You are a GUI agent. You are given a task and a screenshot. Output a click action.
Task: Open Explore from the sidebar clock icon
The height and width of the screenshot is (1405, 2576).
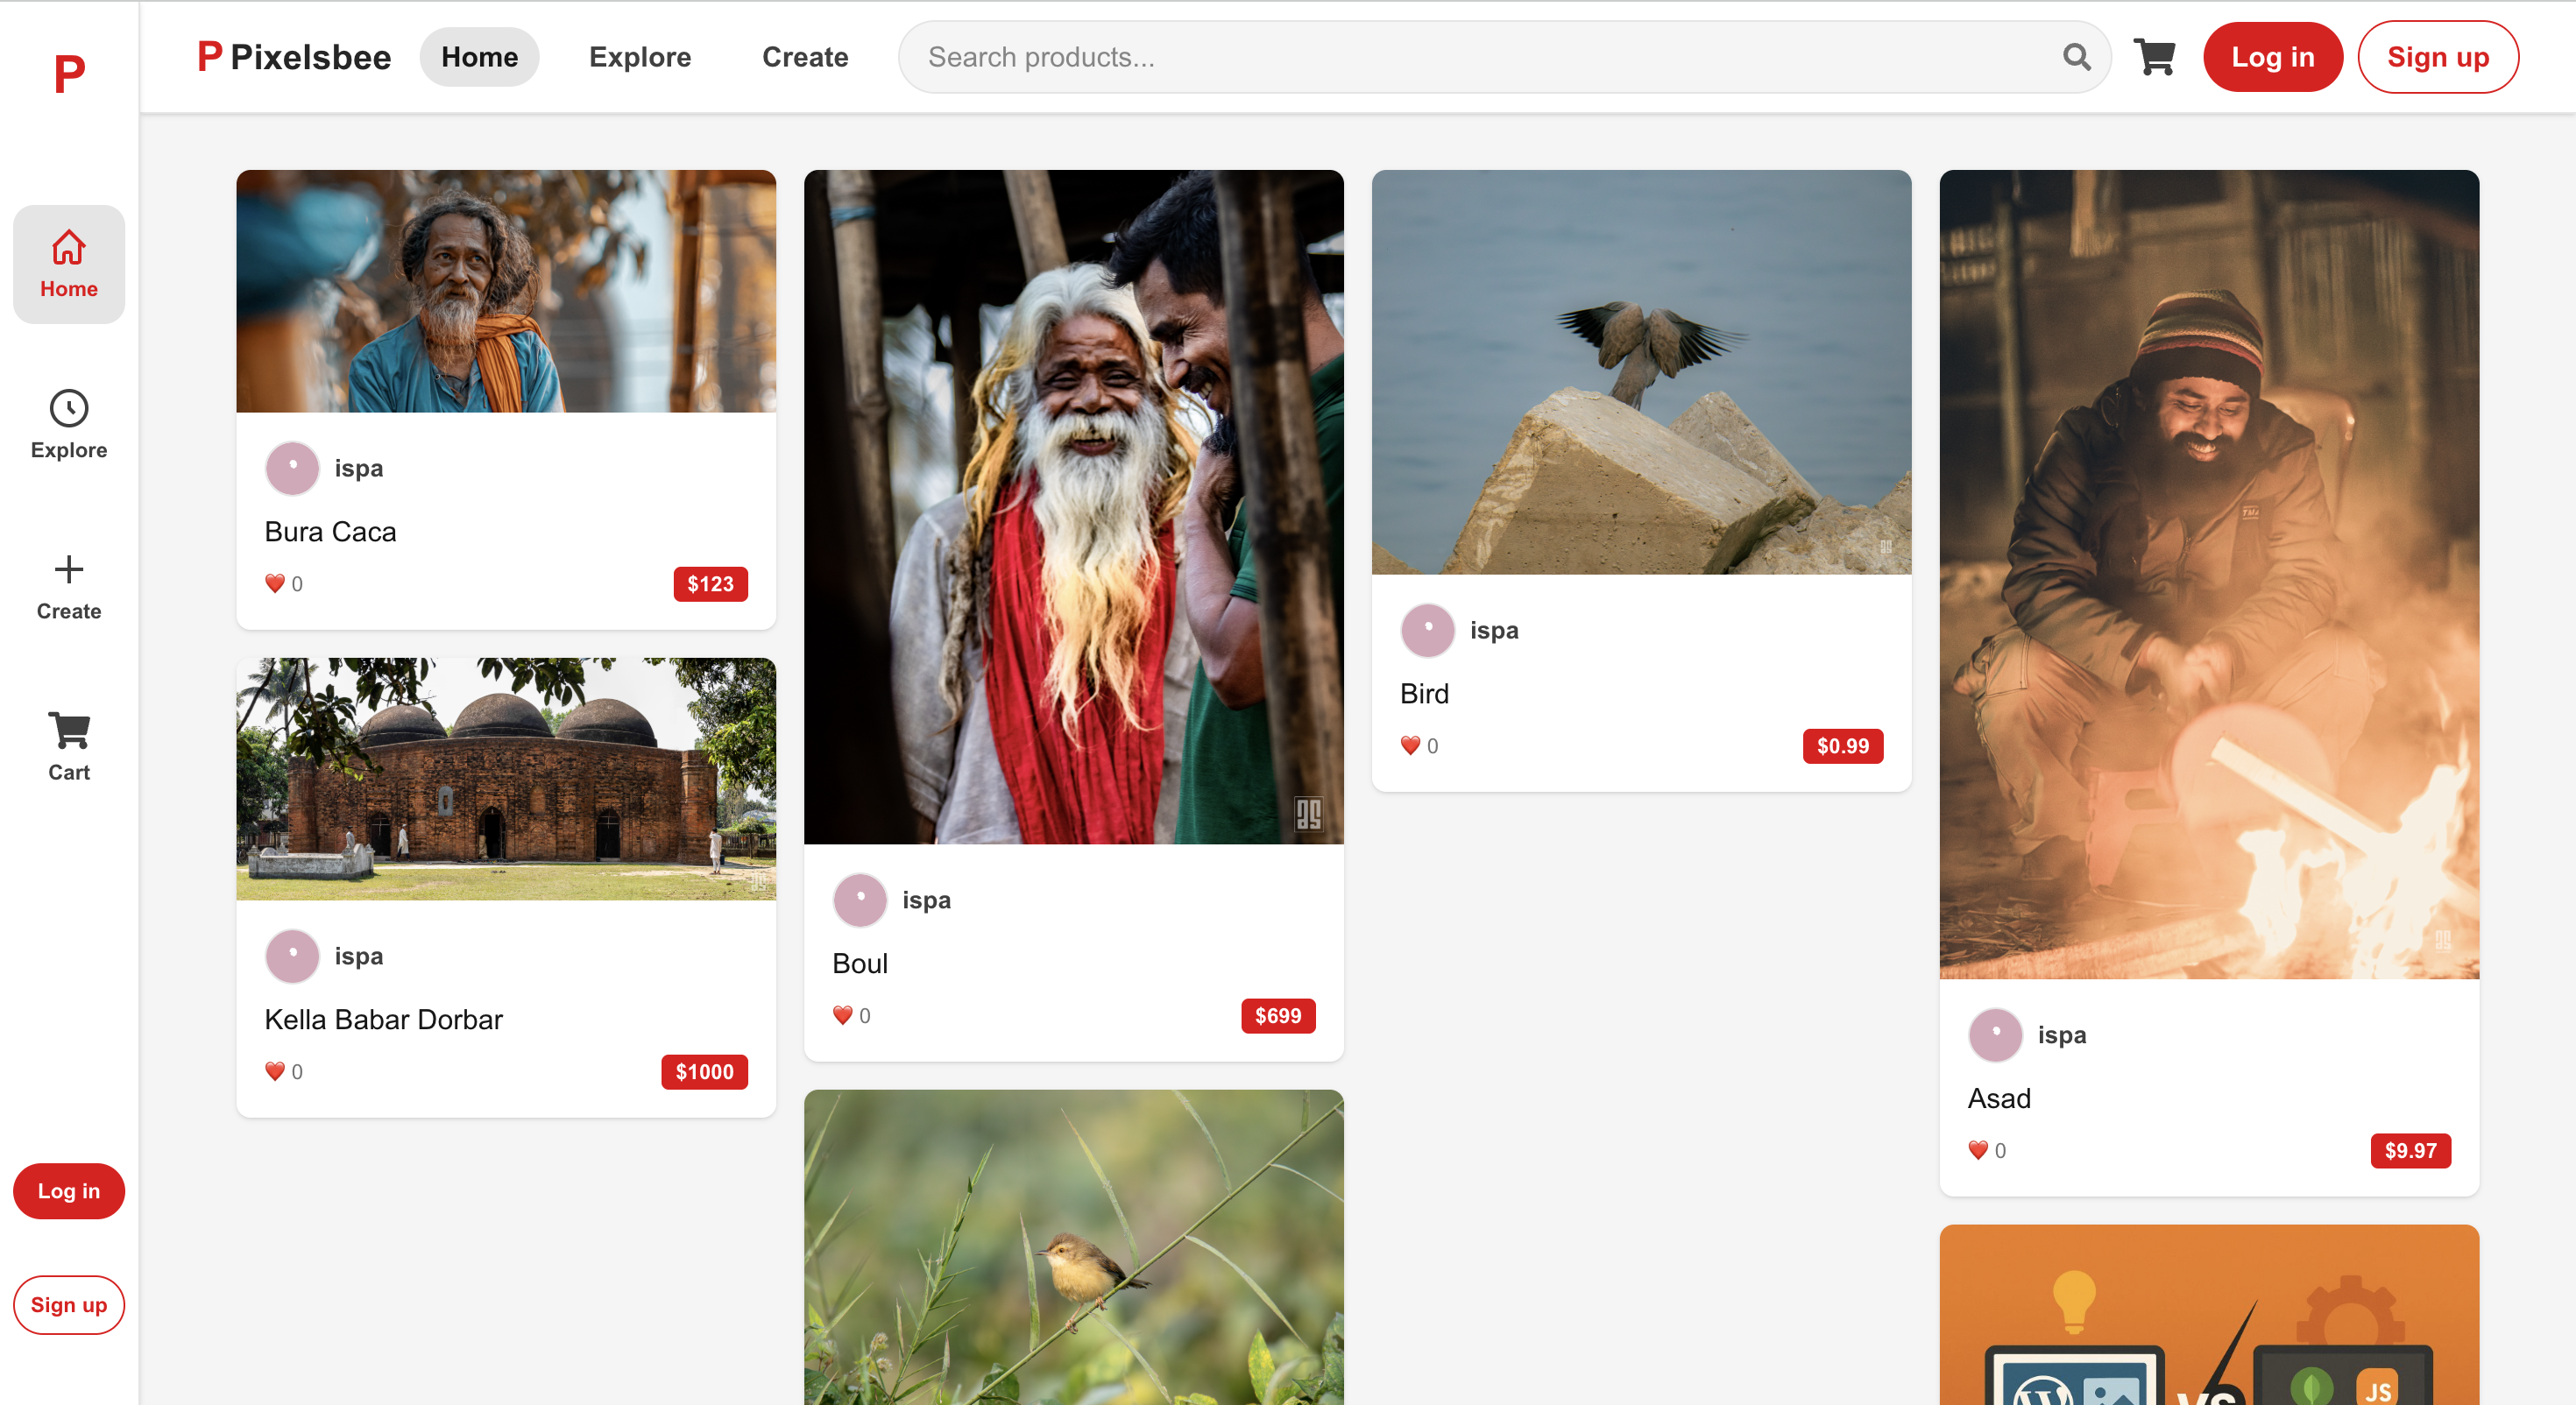pos(68,408)
